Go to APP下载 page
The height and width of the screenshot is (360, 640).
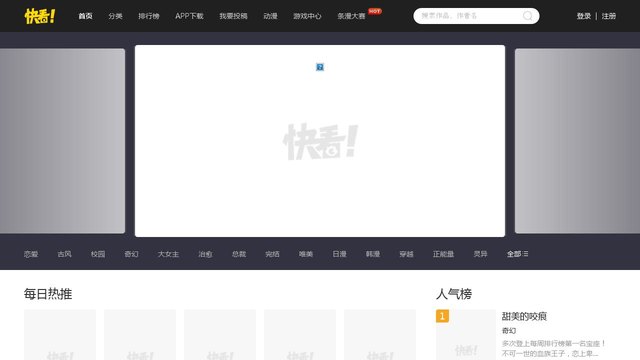click(x=189, y=16)
